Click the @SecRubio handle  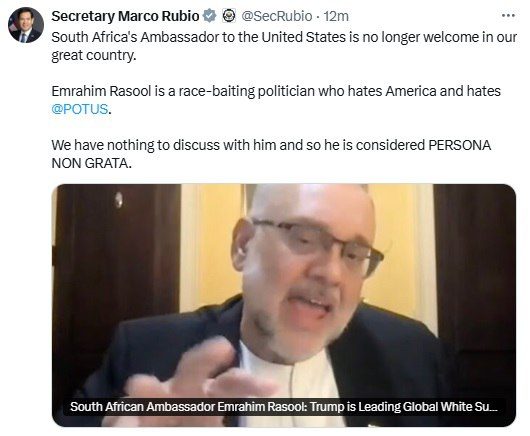point(276,16)
